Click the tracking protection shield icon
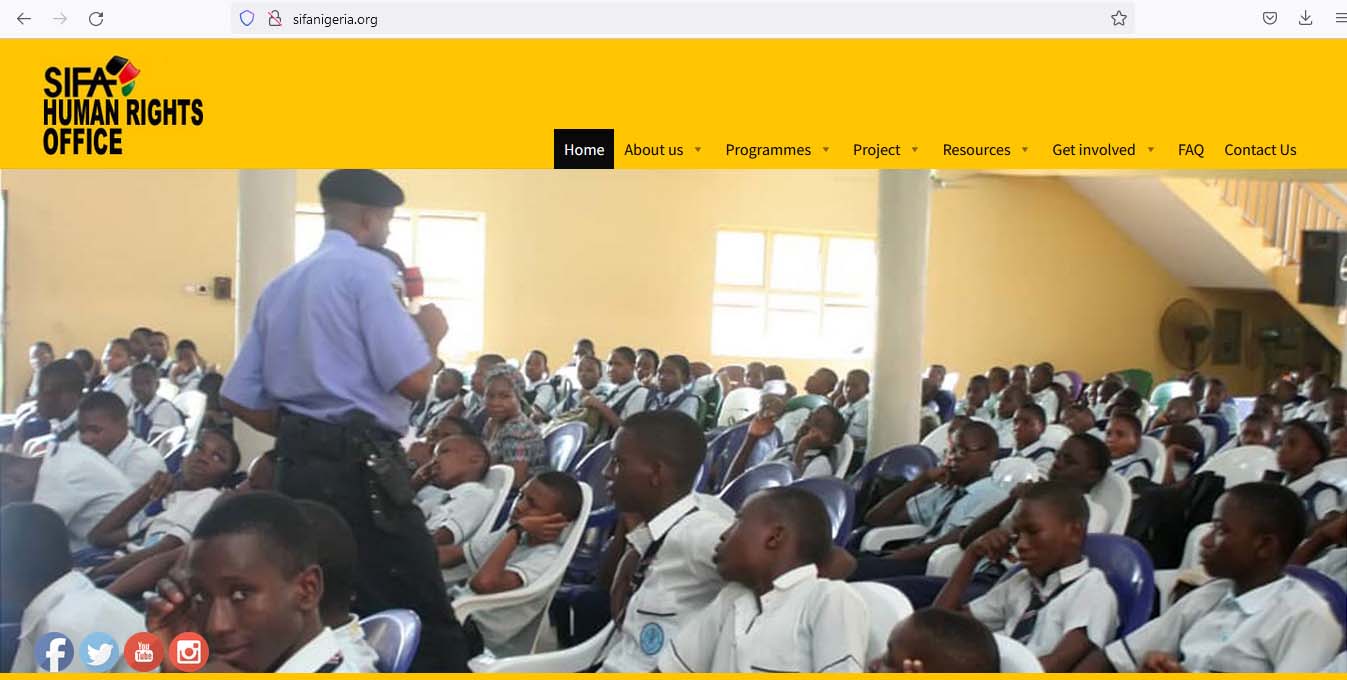 click(x=247, y=18)
